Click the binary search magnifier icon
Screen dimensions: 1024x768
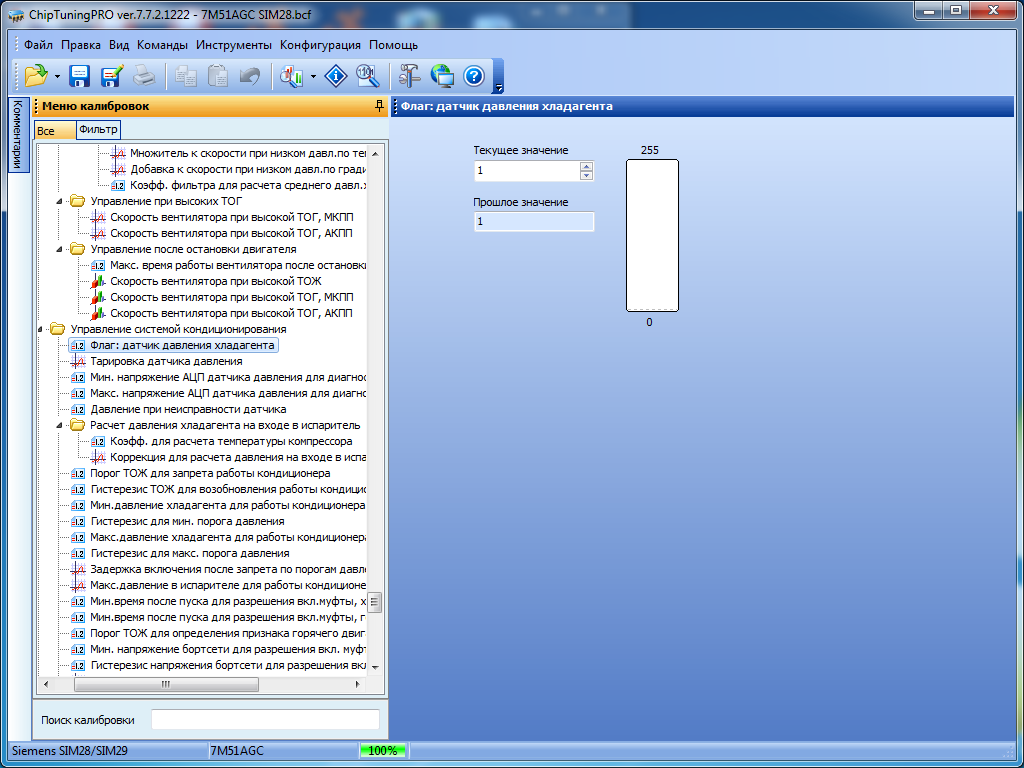click(367, 76)
